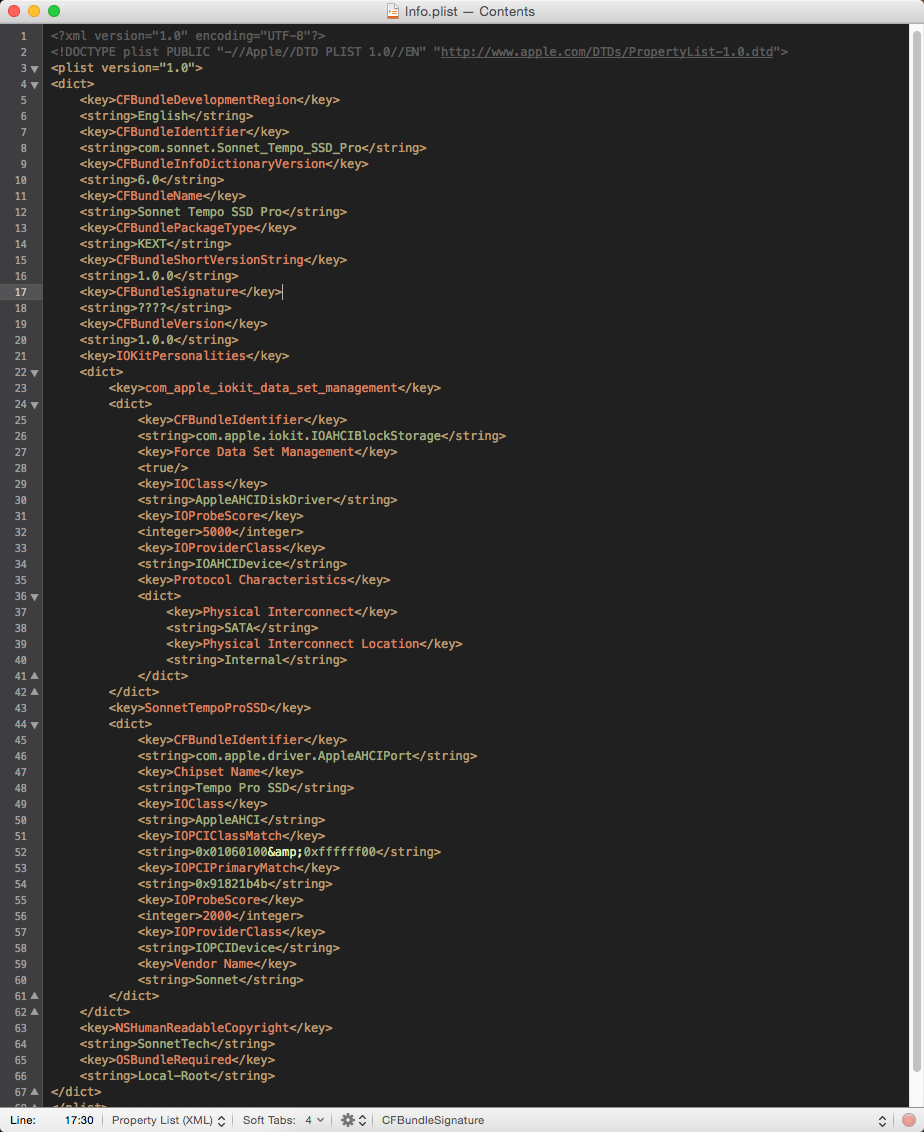Screen dimensions: 924x1132
Task: Click the ???? string value
Action: tap(152, 308)
